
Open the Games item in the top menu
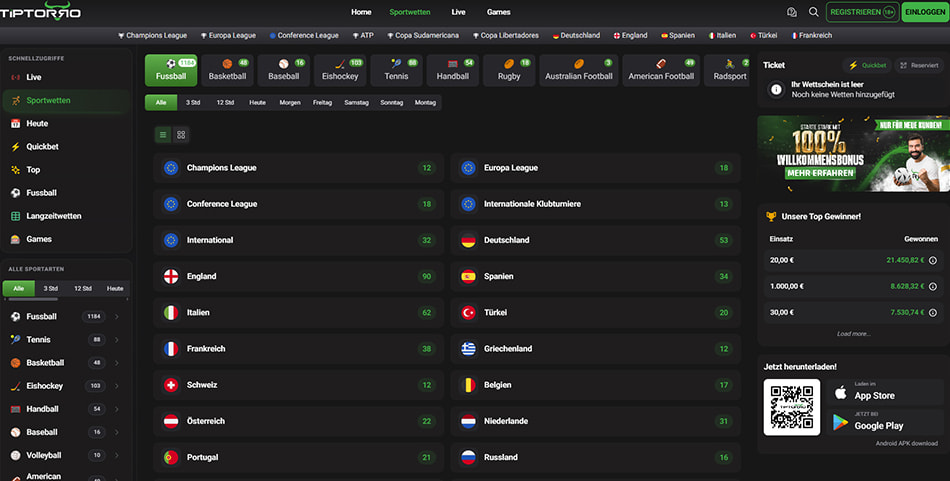pos(499,12)
